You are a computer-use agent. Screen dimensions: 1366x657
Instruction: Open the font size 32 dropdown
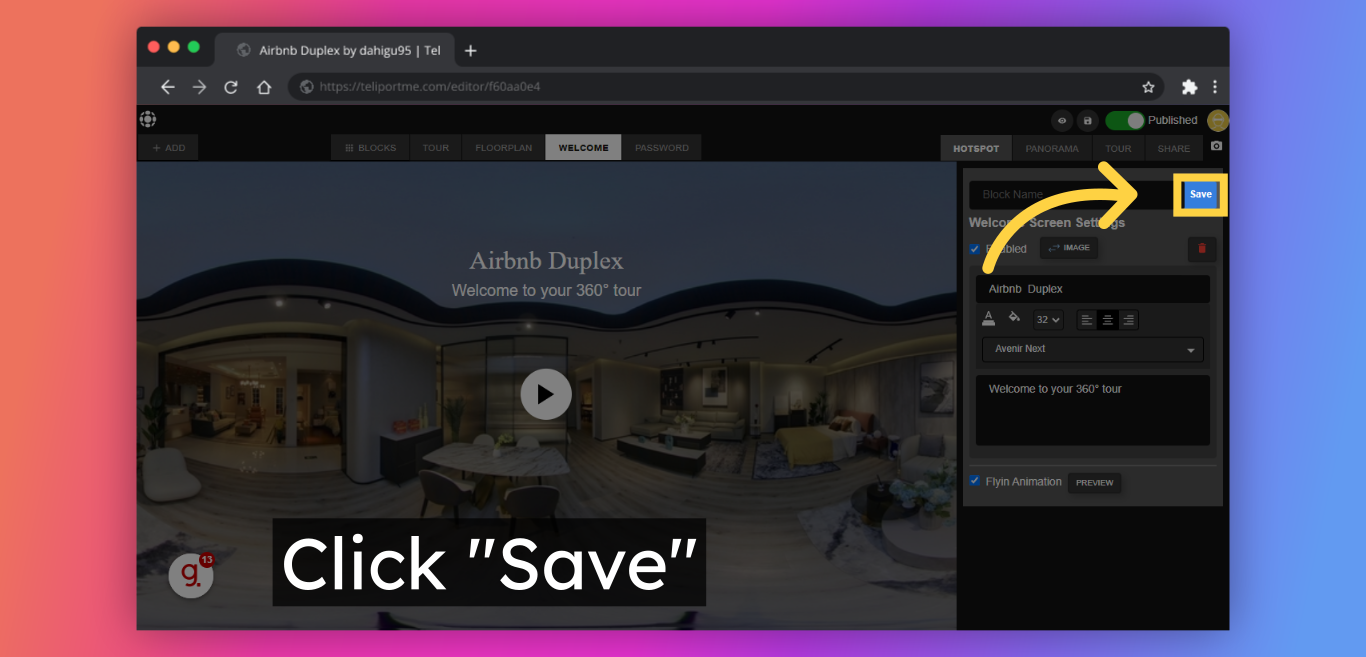tap(1048, 320)
